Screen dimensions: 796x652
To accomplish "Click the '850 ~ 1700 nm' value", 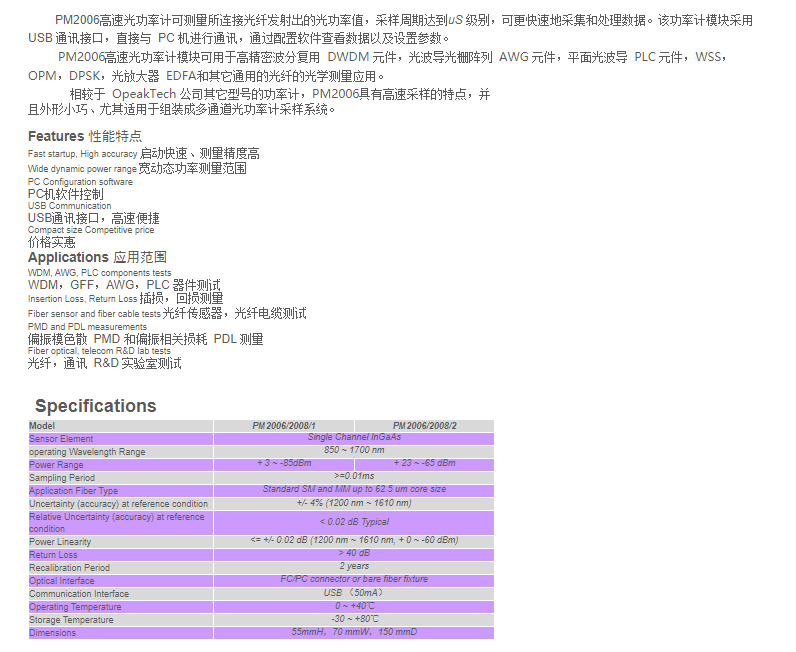I will coord(354,450).
